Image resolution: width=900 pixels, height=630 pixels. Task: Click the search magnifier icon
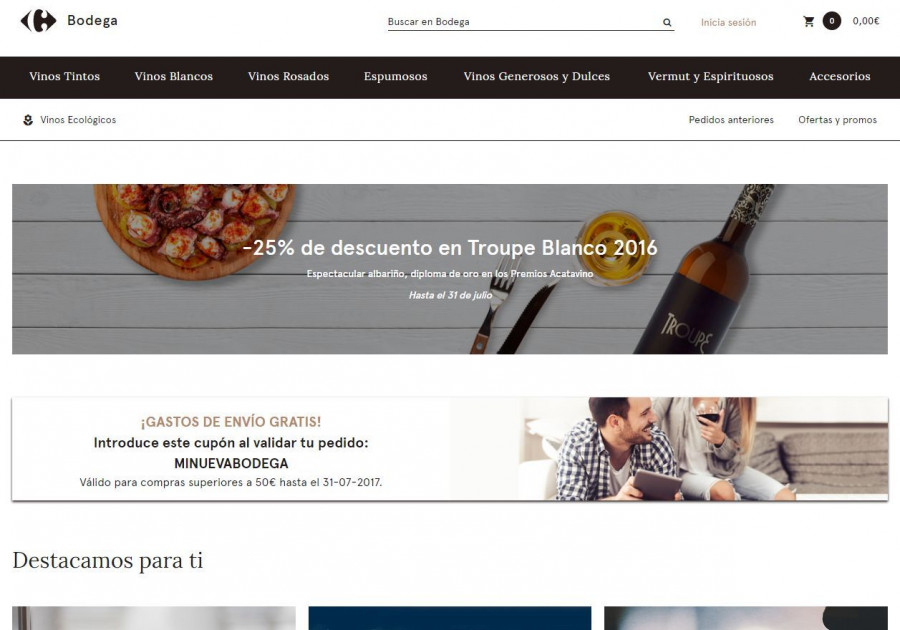[667, 22]
